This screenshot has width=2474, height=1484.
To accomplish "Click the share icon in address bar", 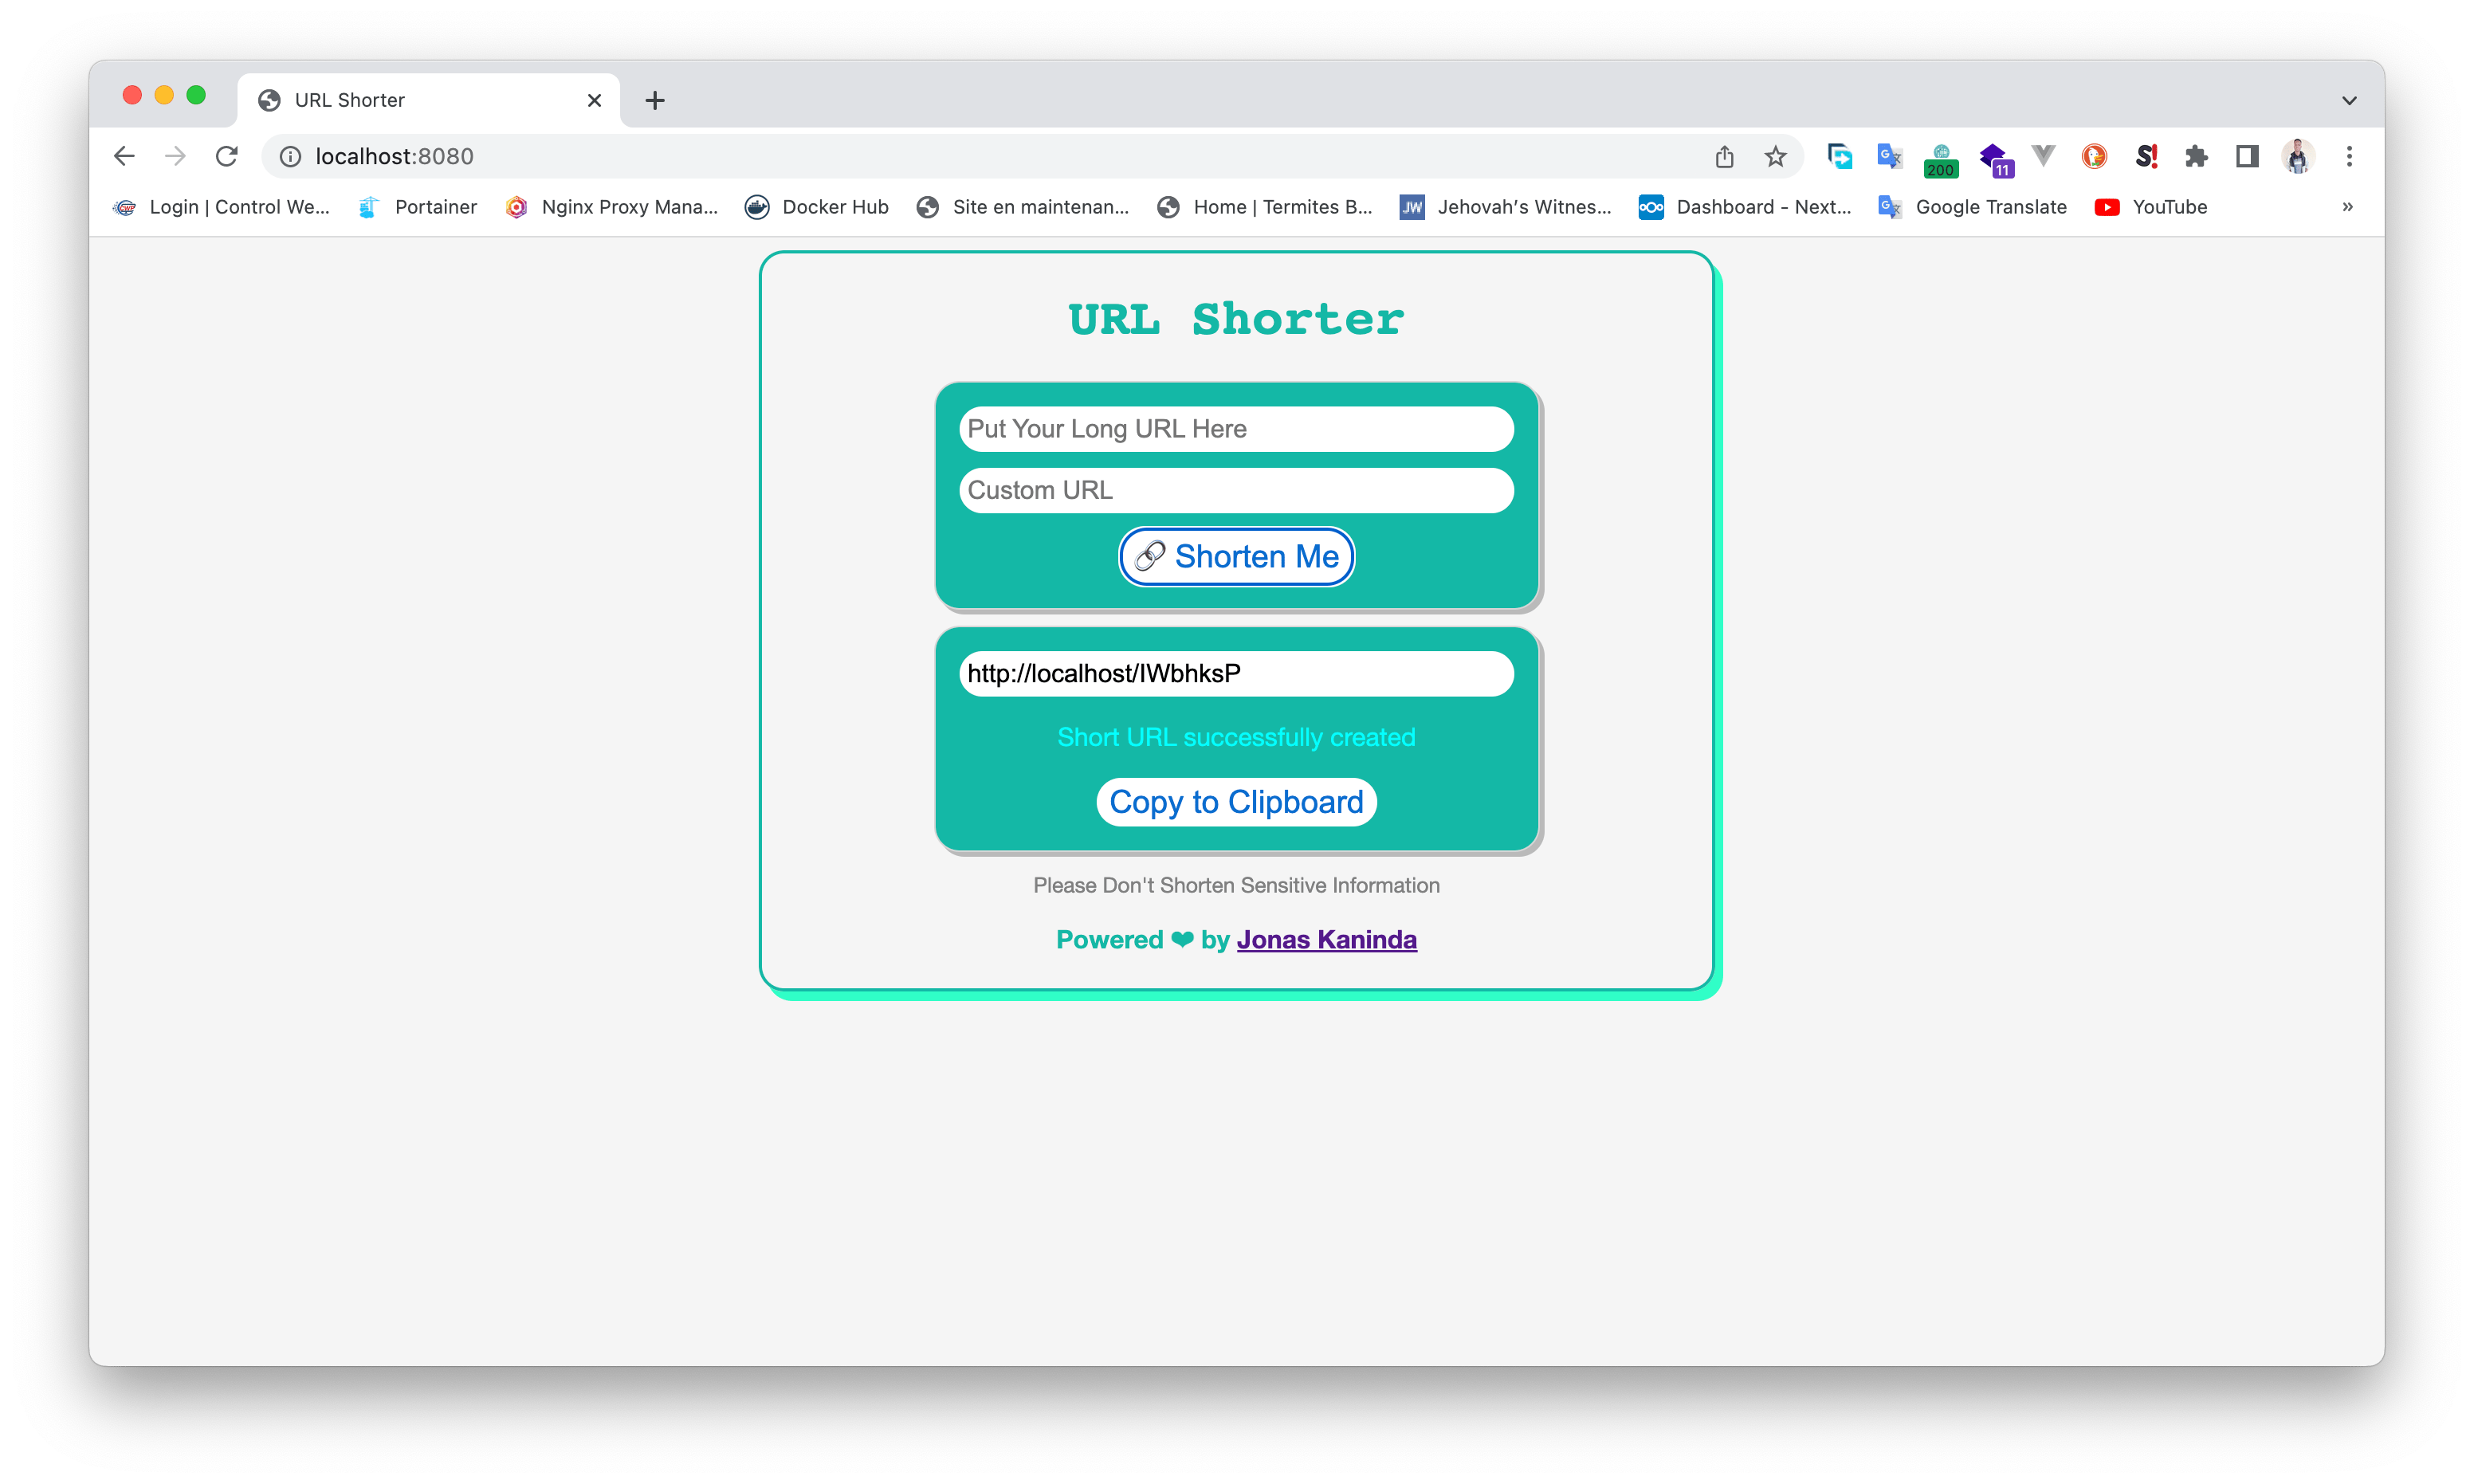I will pos(1724,156).
